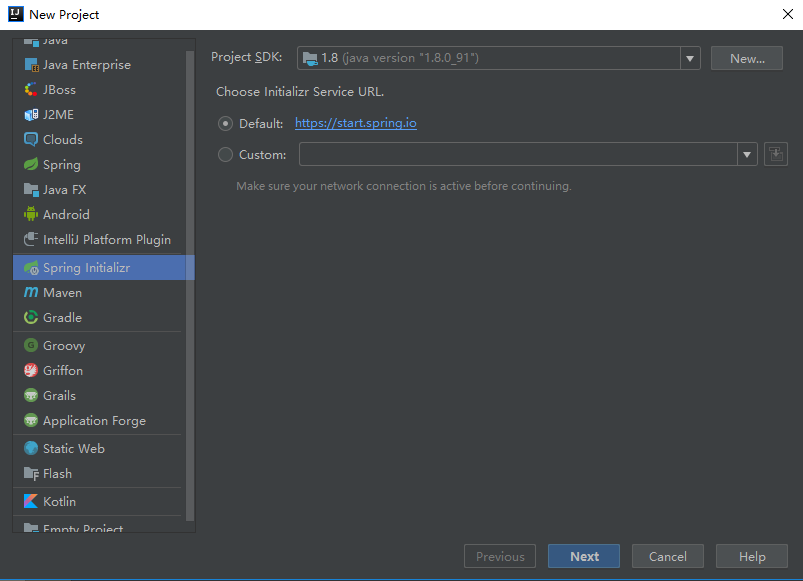Click the Spring leaf icon

click(31, 164)
